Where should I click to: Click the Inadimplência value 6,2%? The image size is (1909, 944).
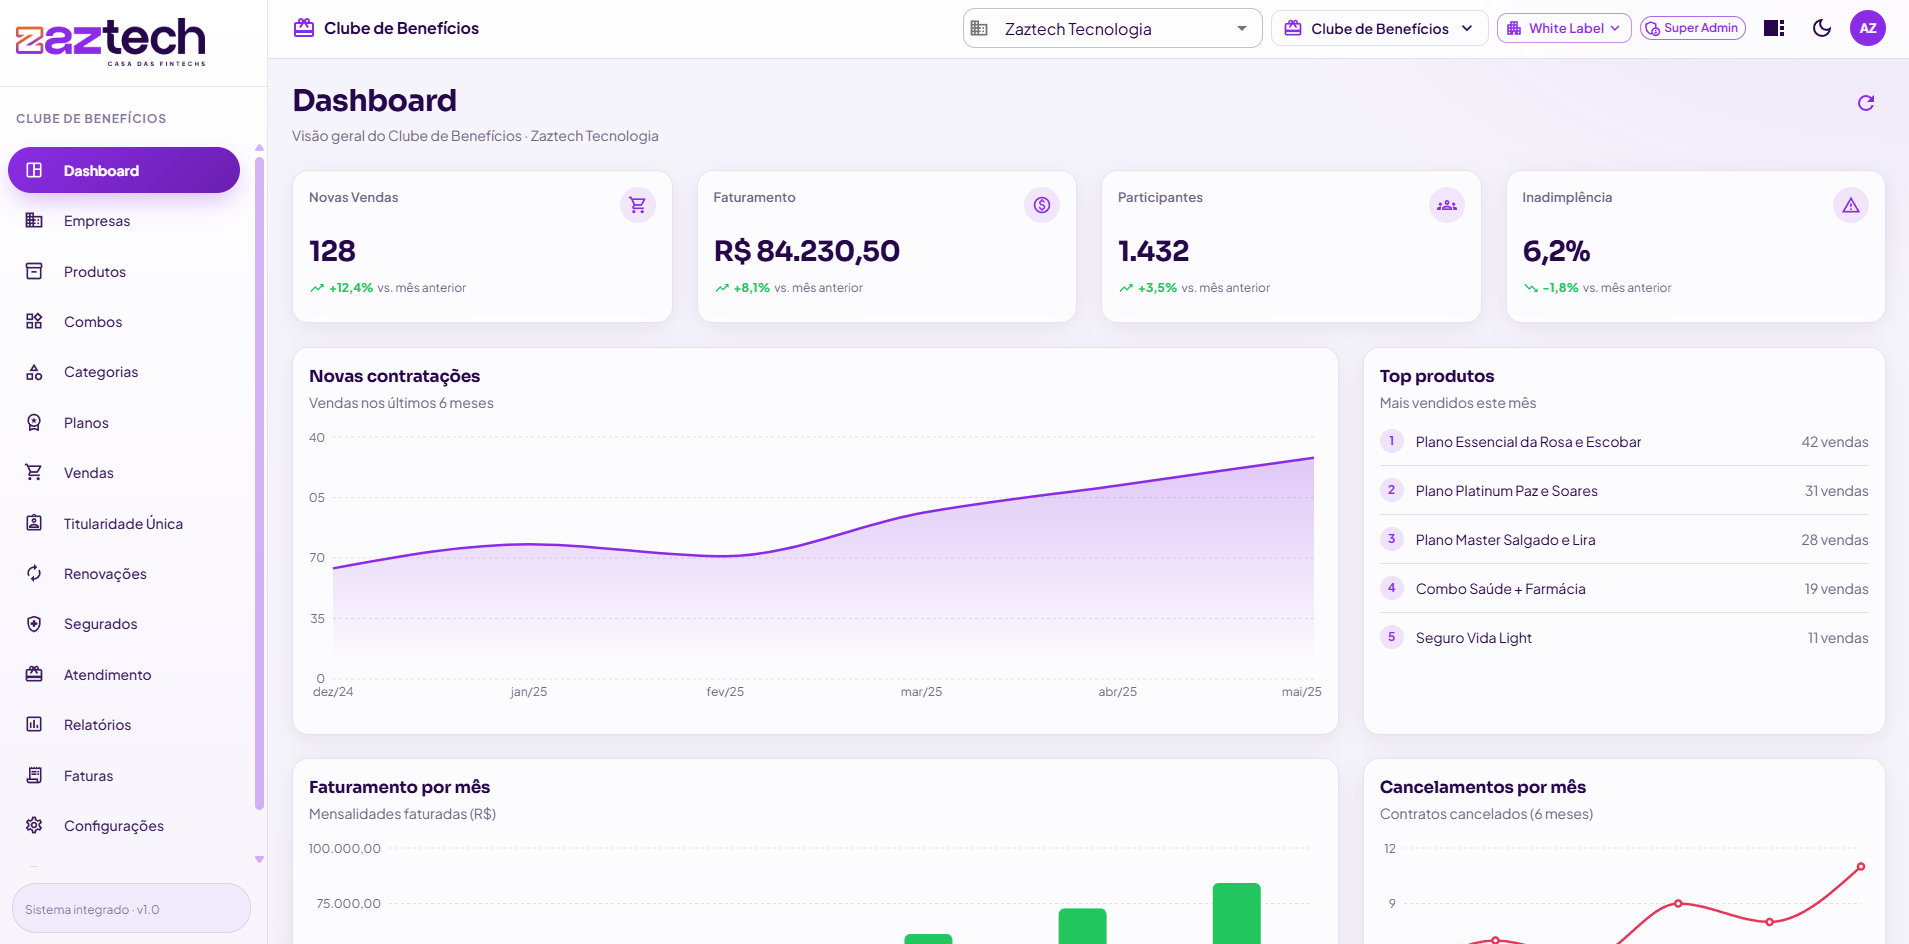pos(1556,251)
